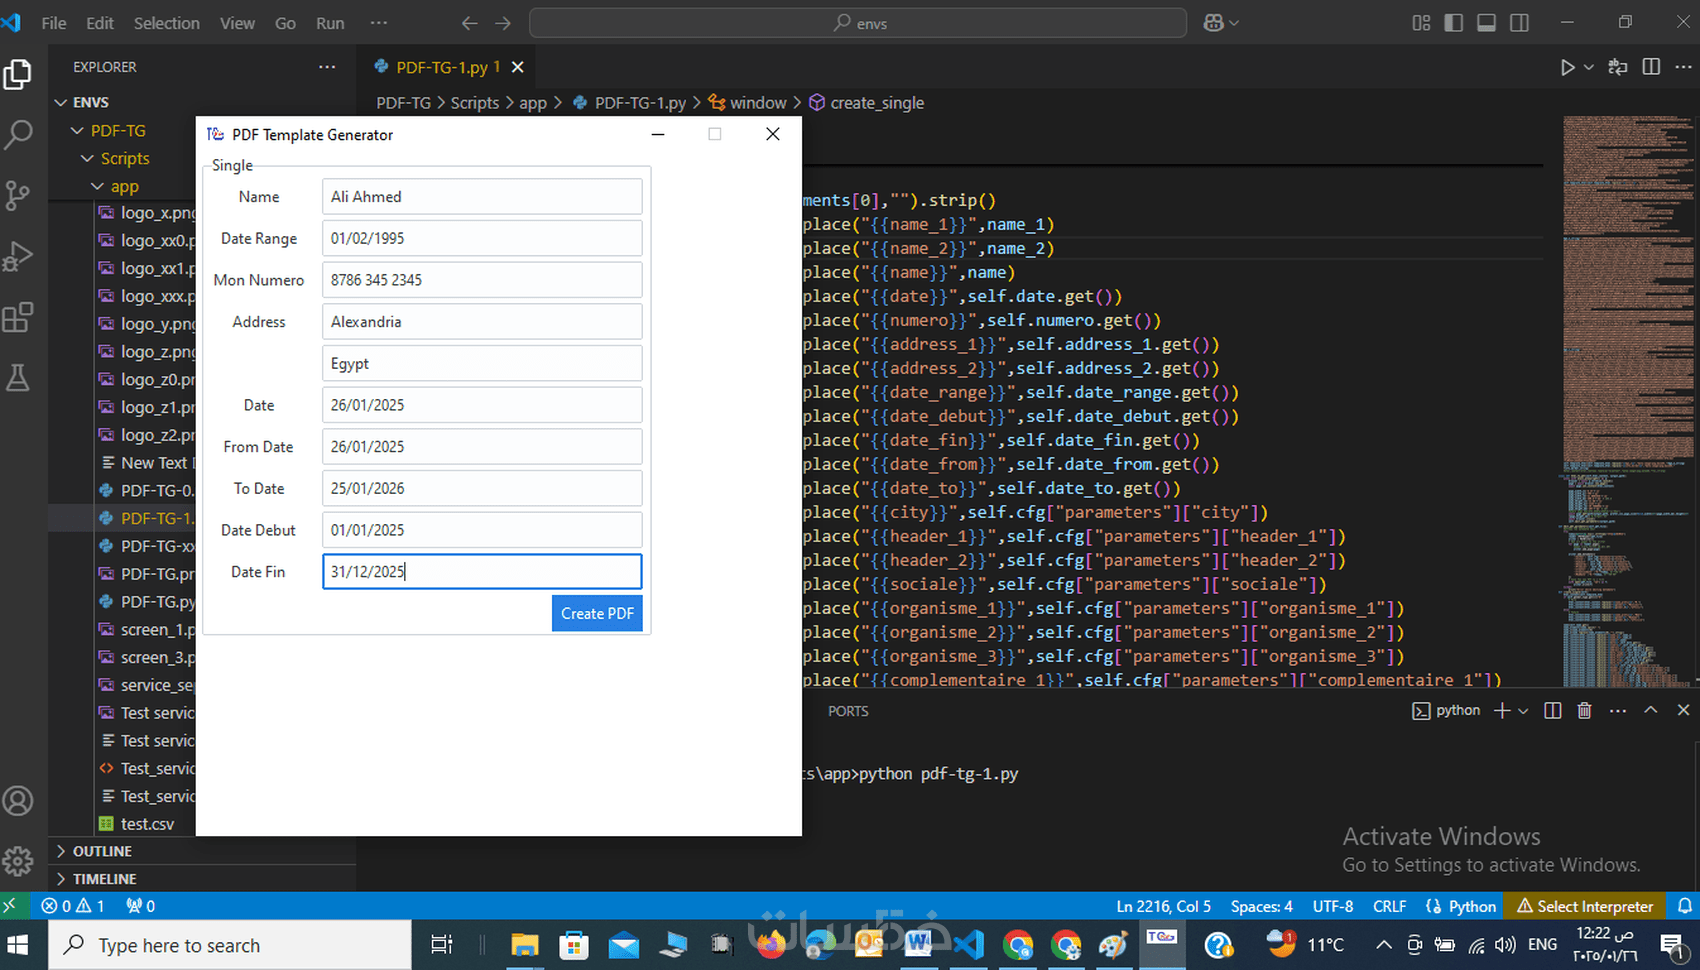Viewport: 1700px width, 970px height.
Task: Split the editor right
Action: point(1651,67)
